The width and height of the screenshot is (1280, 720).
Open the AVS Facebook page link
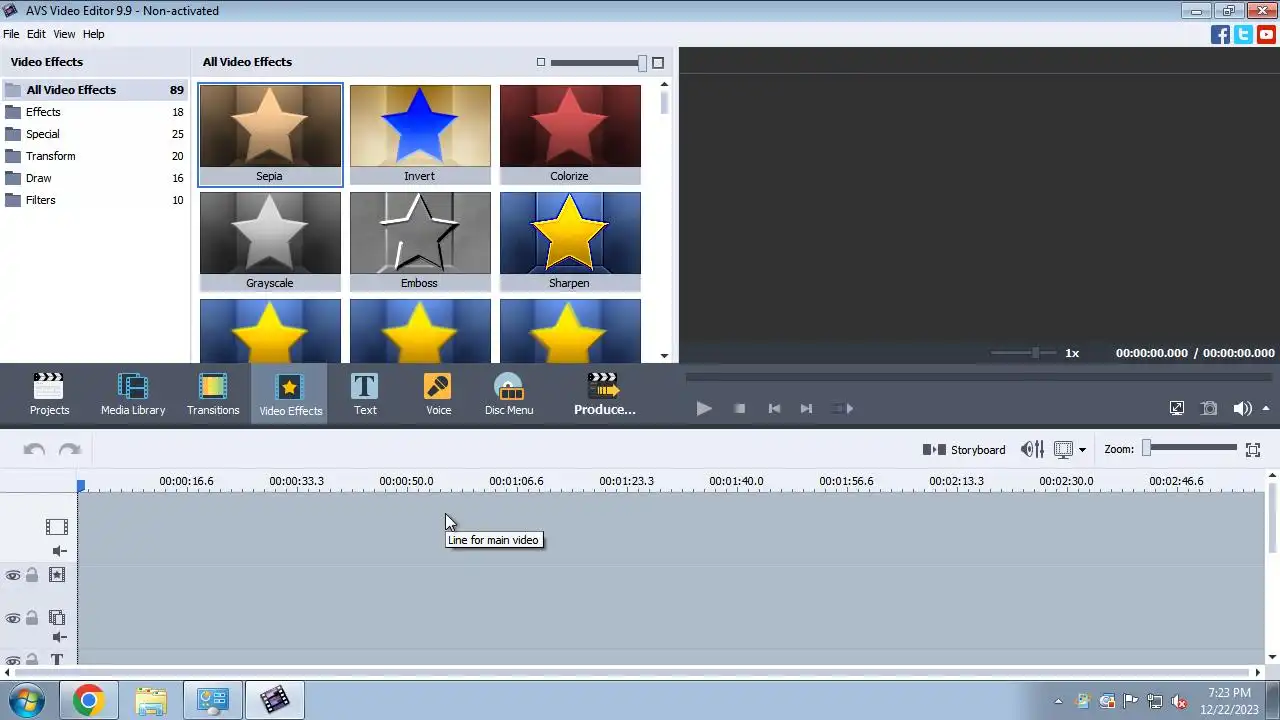tap(1220, 34)
